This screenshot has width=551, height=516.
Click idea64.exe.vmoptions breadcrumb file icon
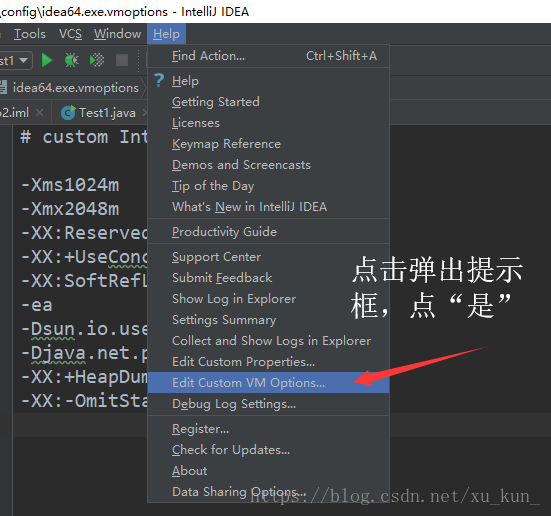tap(3, 87)
